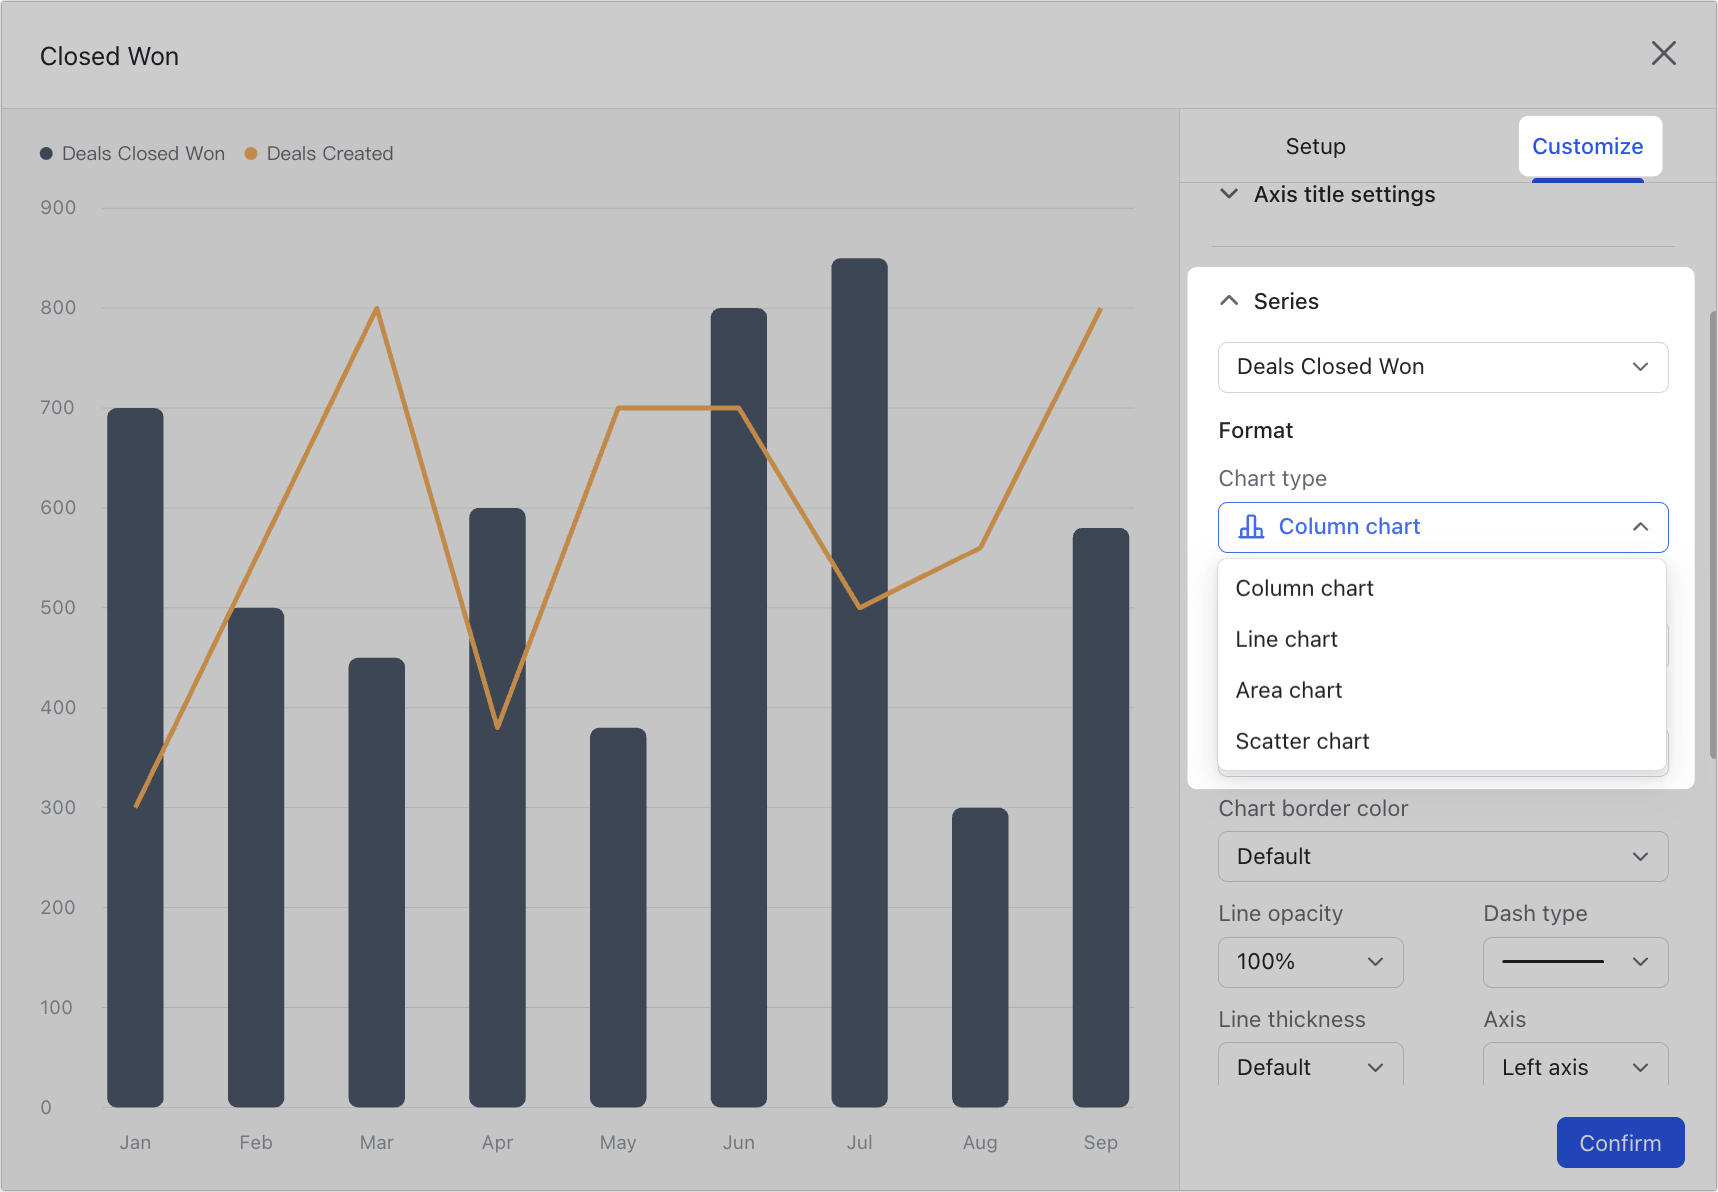Choose Area chart from list
Image resolution: width=1718 pixels, height=1192 pixels.
pos(1442,690)
